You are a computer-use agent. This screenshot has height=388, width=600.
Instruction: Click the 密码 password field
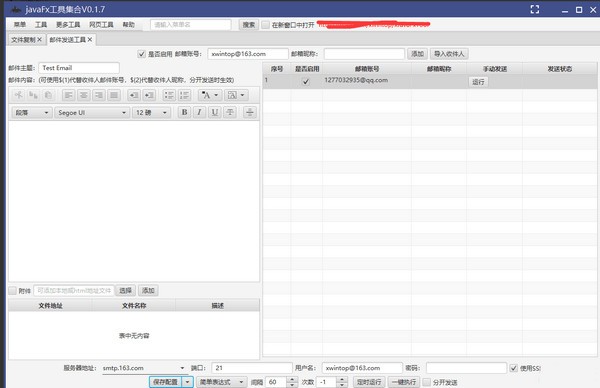coord(466,368)
